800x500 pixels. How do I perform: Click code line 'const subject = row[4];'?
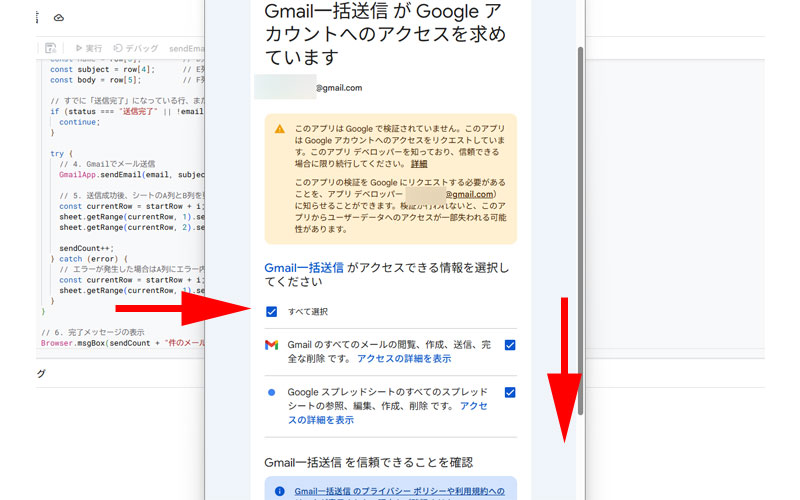[102, 69]
